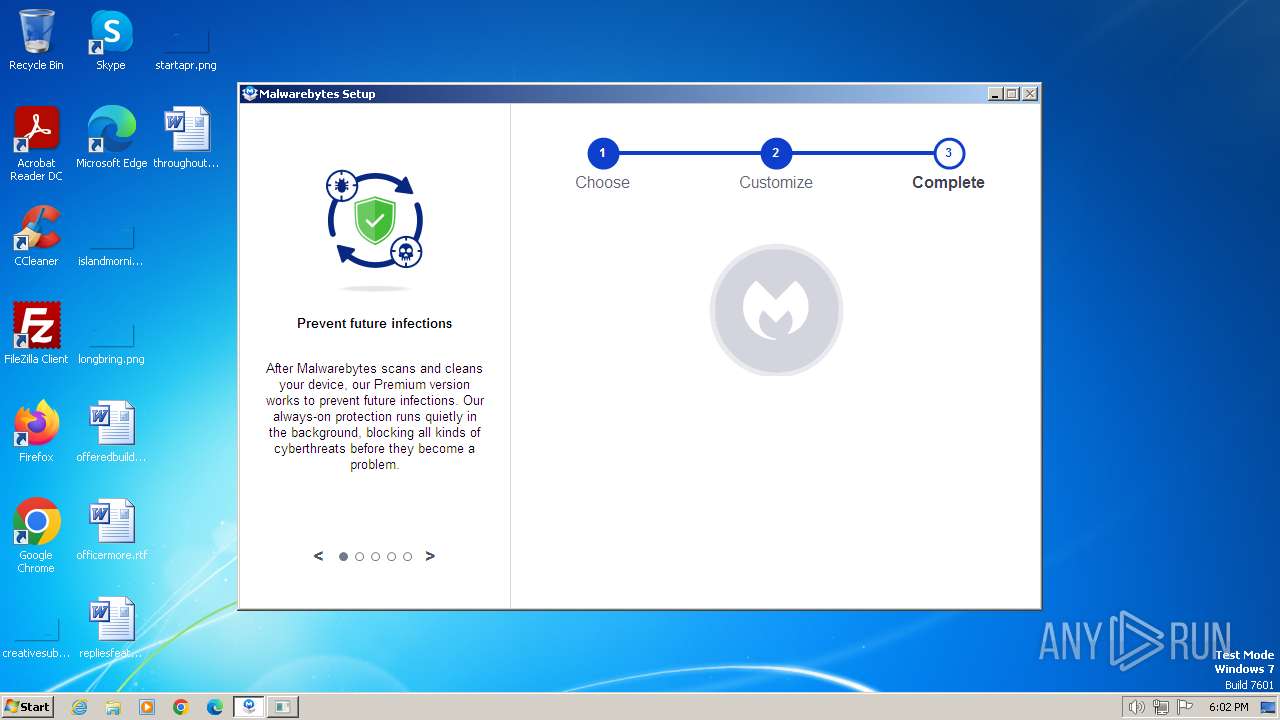
Task: Select the offeredbuild Word document
Action: (x=111, y=432)
